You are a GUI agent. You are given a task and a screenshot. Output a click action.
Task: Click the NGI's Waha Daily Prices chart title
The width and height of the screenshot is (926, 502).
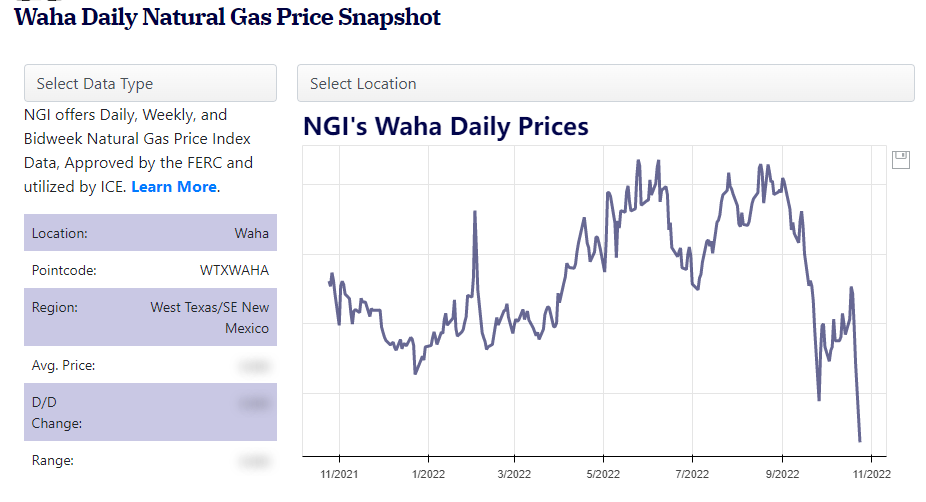point(446,127)
